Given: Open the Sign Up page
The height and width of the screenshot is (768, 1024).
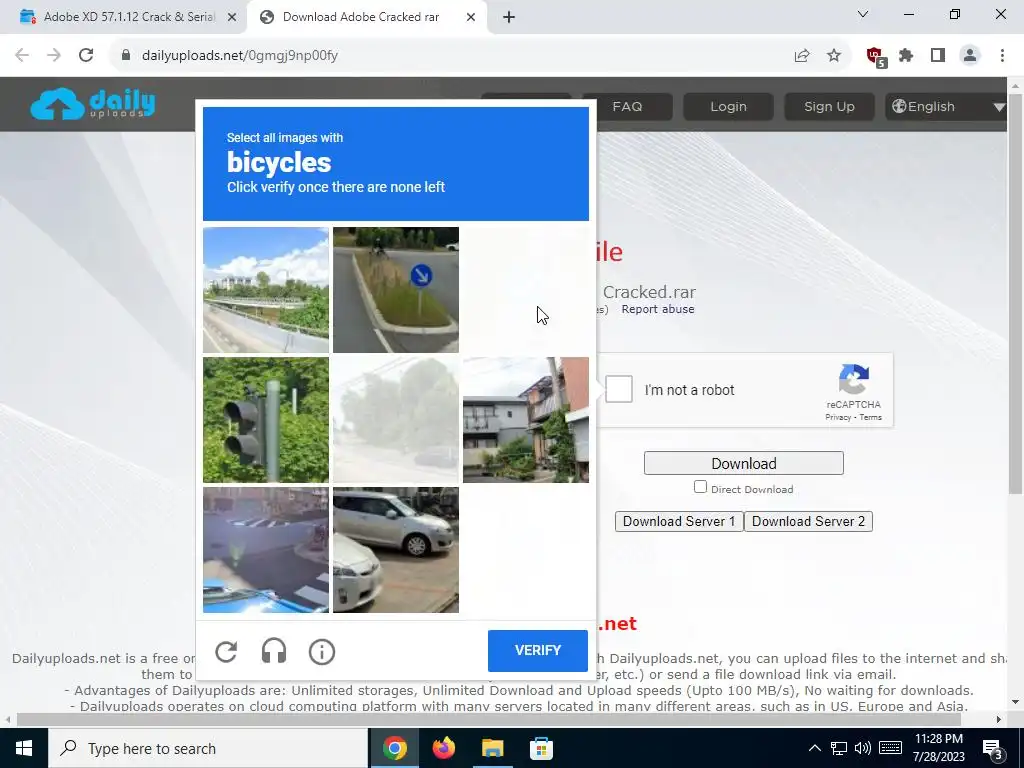Looking at the screenshot, I should click(829, 106).
